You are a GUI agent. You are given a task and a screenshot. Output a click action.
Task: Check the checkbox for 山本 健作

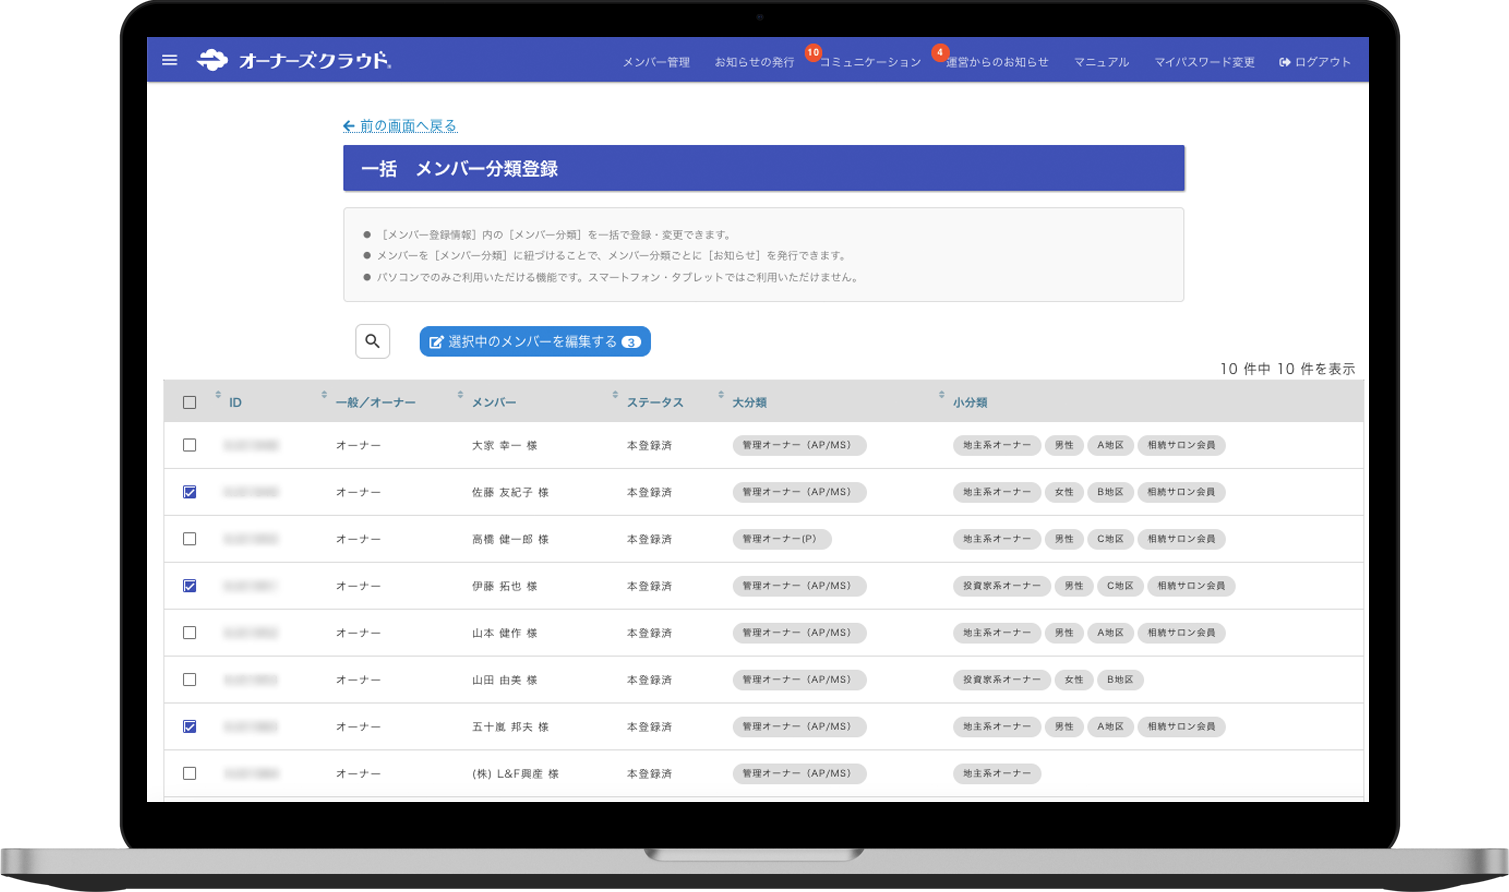click(189, 632)
